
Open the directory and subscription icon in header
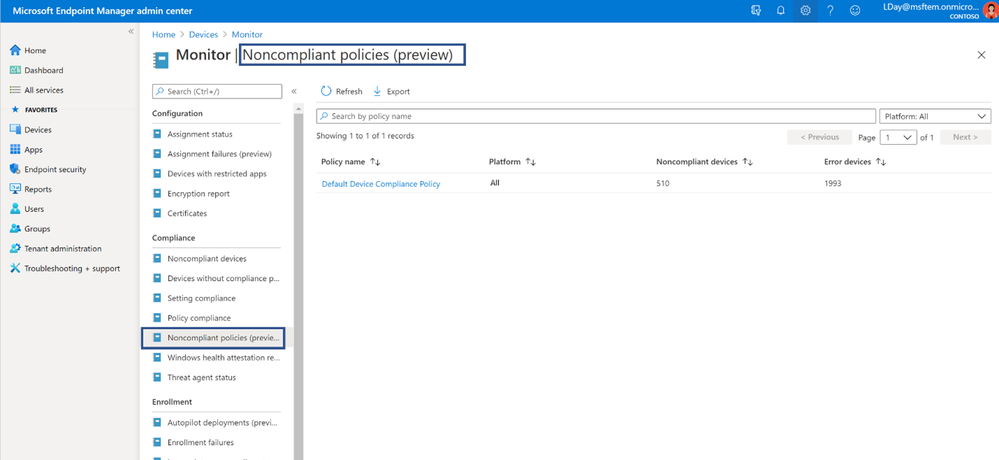click(x=756, y=11)
